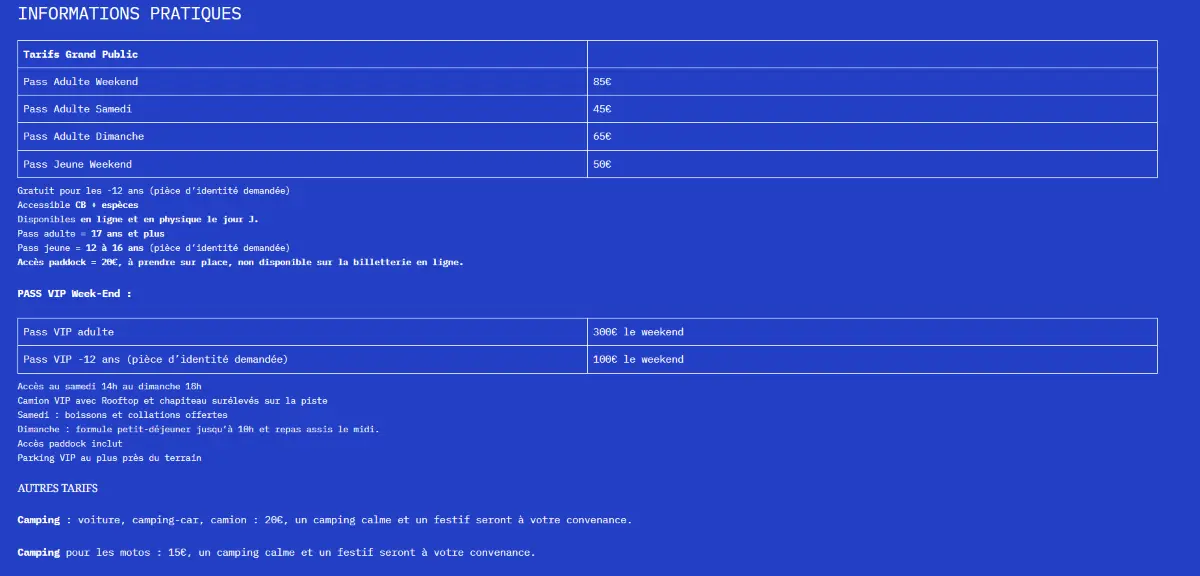Screen dimensions: 1200x576
Task: Select the Pass Jeune Weekend cell
Action: (x=77, y=164)
